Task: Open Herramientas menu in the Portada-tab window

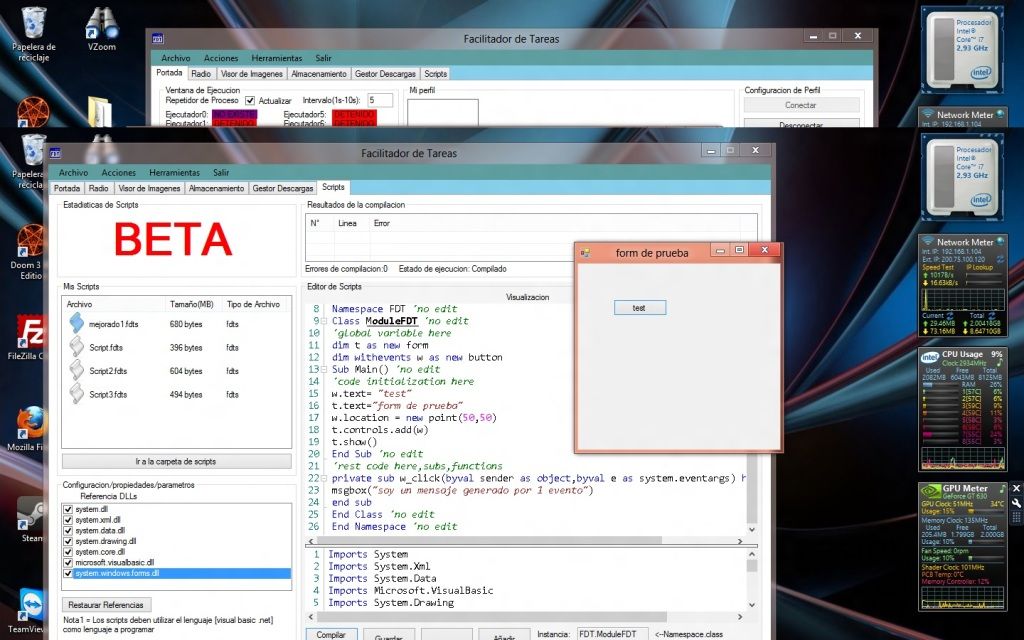Action: (277, 58)
